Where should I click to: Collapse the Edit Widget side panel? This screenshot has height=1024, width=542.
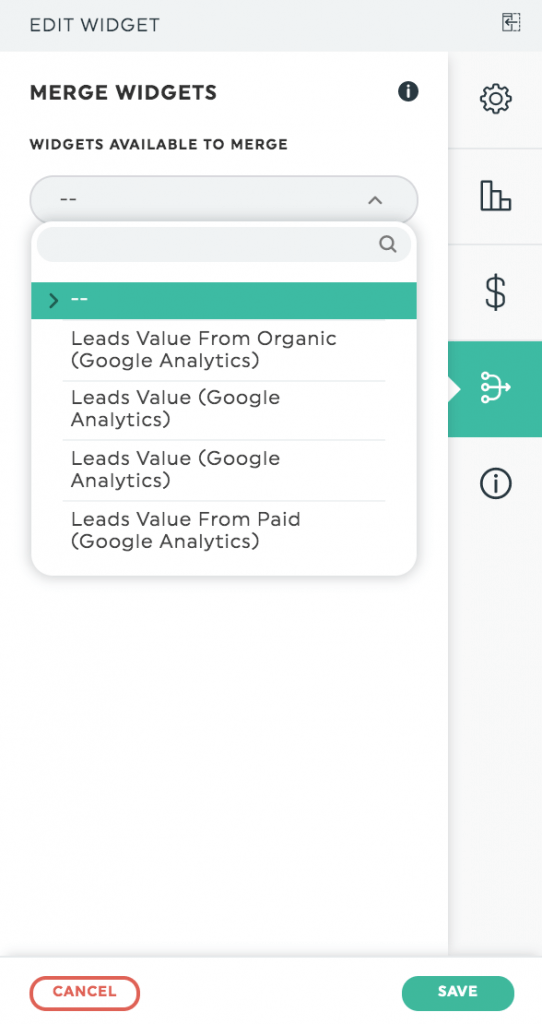[511, 23]
